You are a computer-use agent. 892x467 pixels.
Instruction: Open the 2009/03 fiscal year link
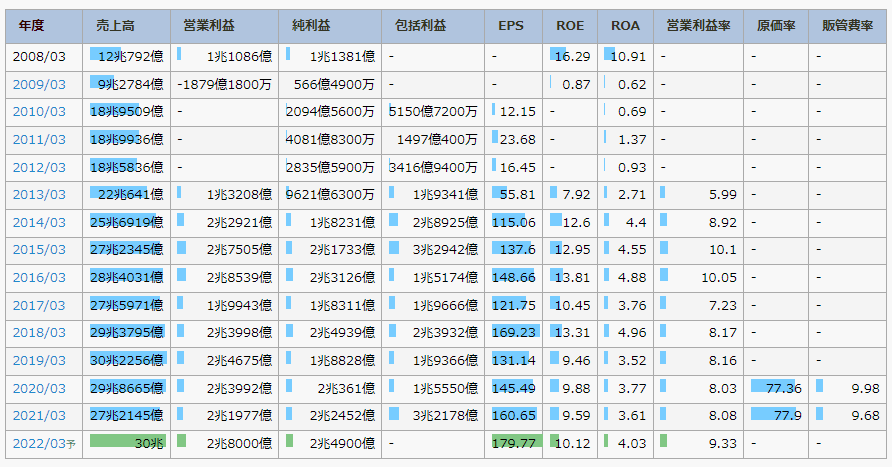pos(39,85)
